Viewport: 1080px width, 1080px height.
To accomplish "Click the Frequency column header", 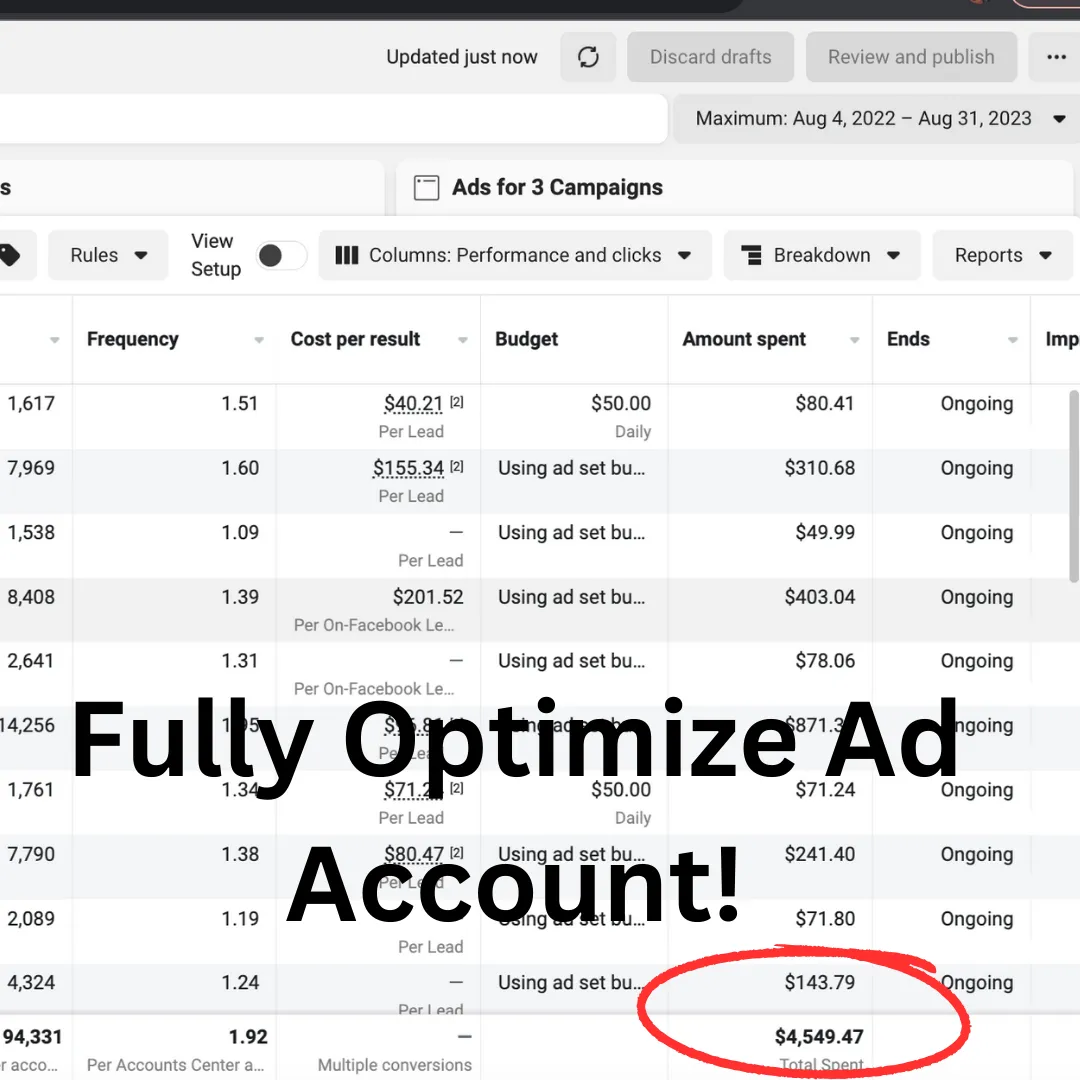I will coord(132,339).
